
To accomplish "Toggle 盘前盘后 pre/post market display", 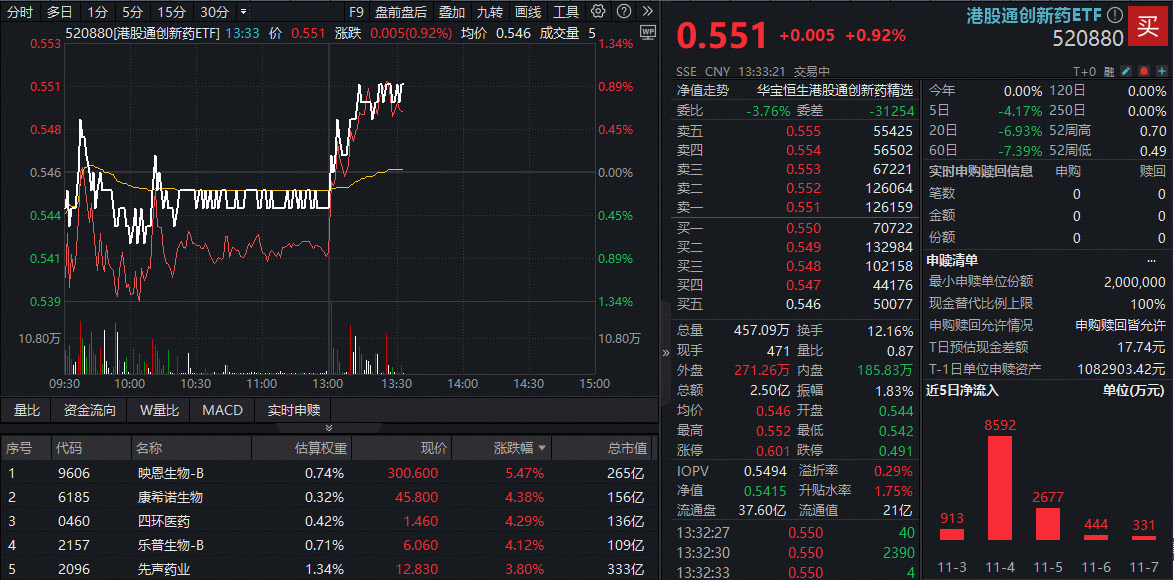I will click(x=401, y=11).
